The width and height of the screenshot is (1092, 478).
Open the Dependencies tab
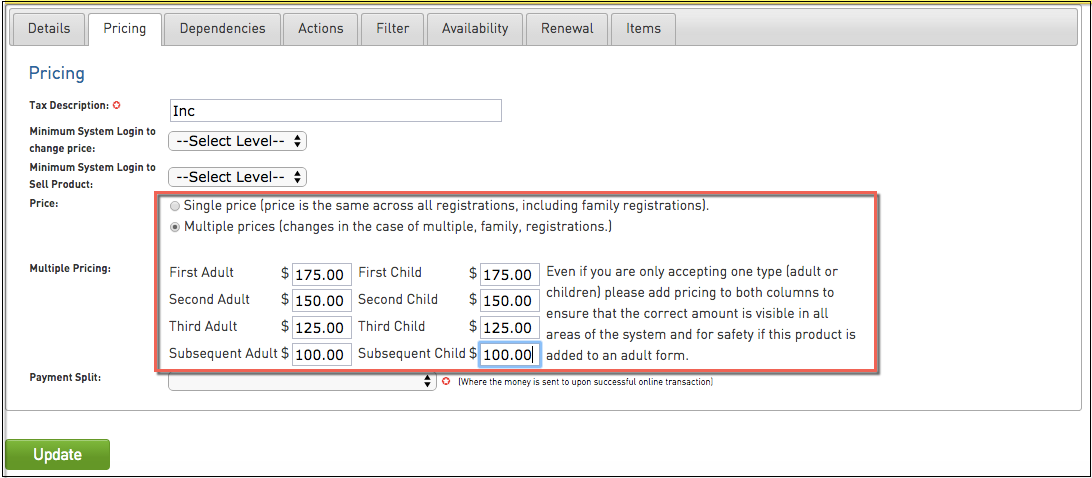222,28
